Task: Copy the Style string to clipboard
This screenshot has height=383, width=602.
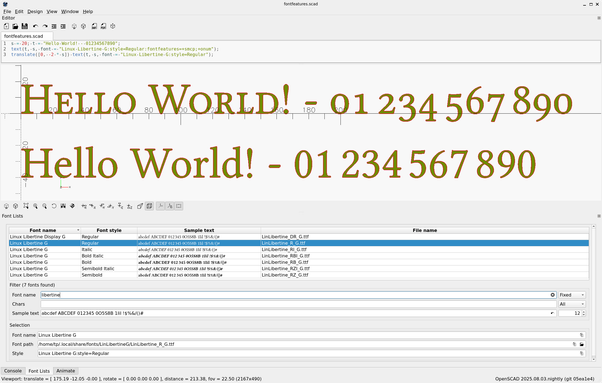Action: (x=582, y=353)
